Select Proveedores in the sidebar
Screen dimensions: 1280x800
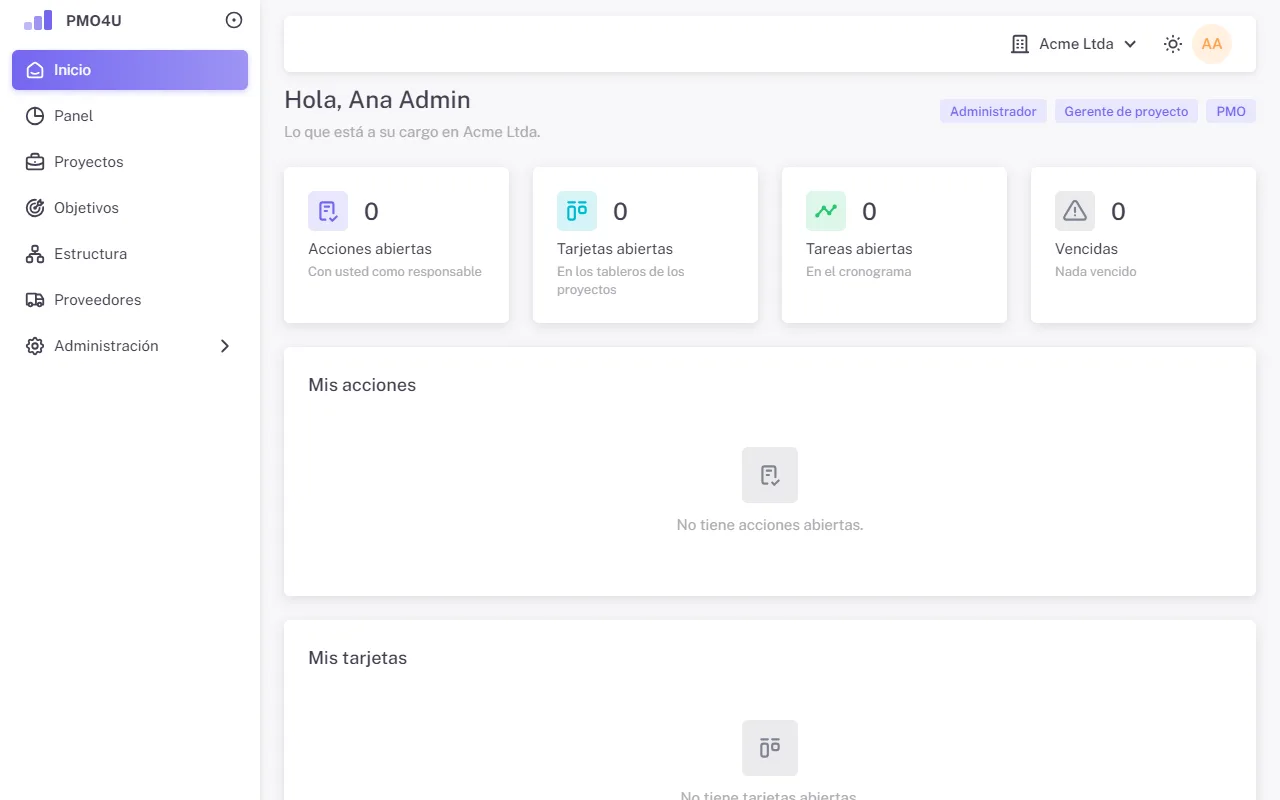point(130,300)
